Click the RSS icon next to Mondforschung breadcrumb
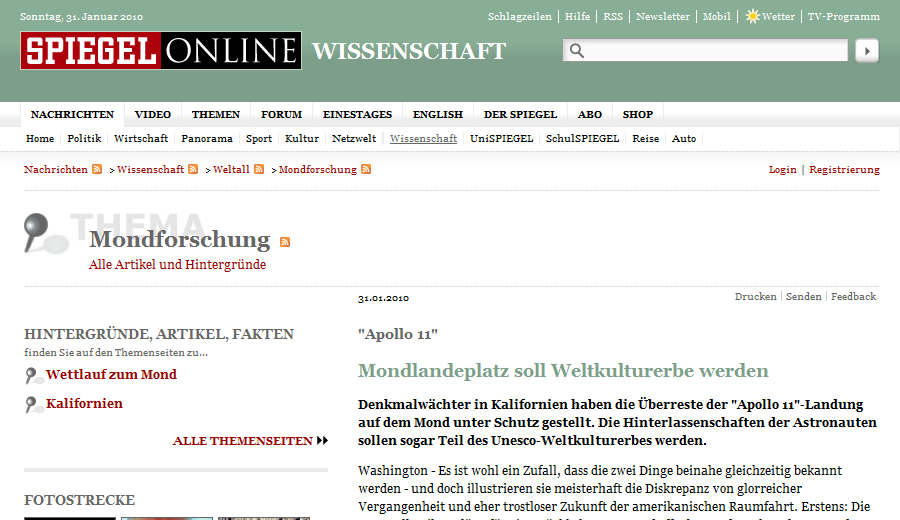Image resolution: width=900 pixels, height=520 pixels. (x=366, y=169)
